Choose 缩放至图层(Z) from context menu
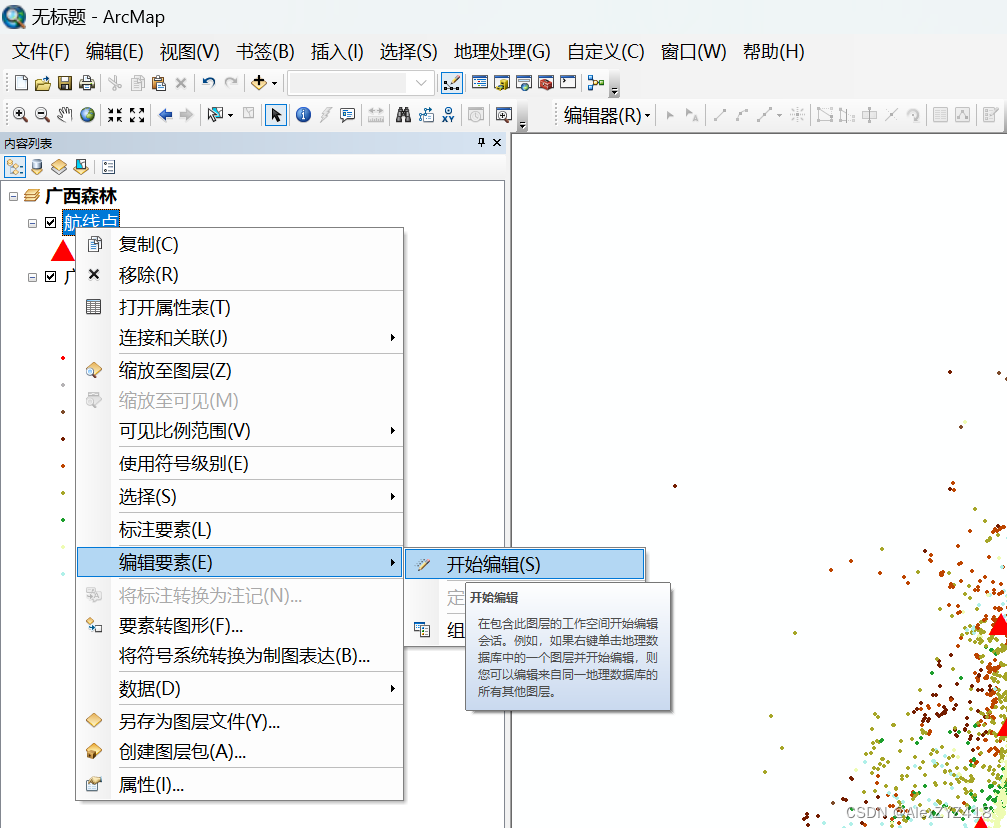This screenshot has width=1007, height=828. tap(240, 371)
